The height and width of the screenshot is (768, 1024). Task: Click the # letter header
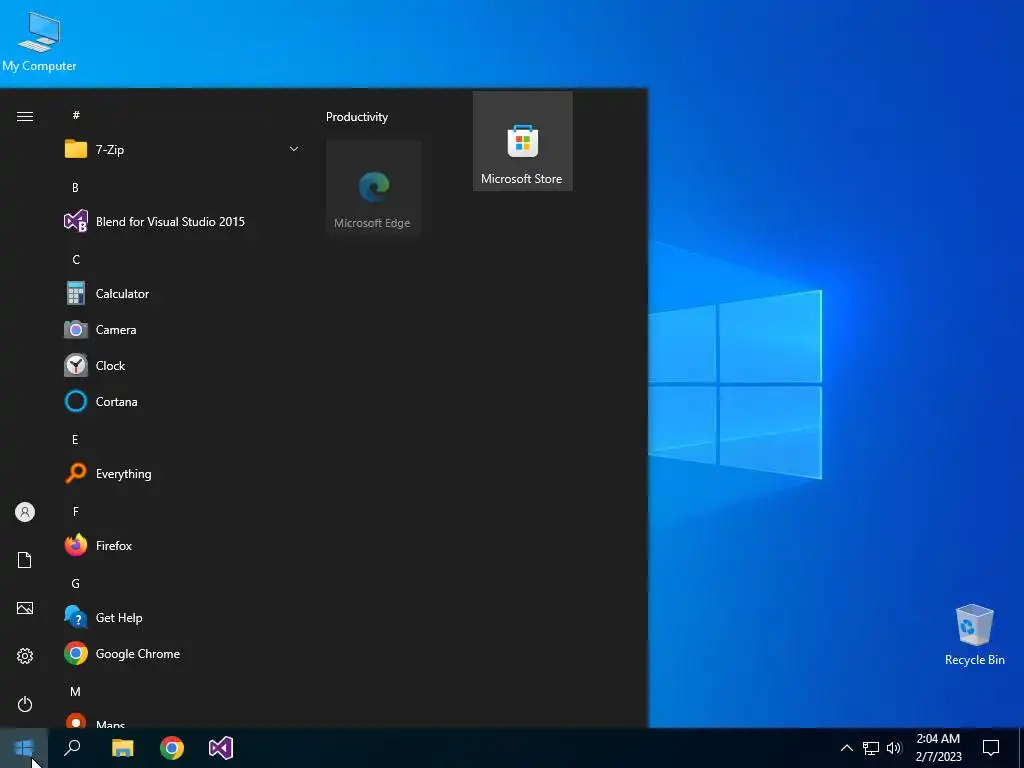(76, 115)
